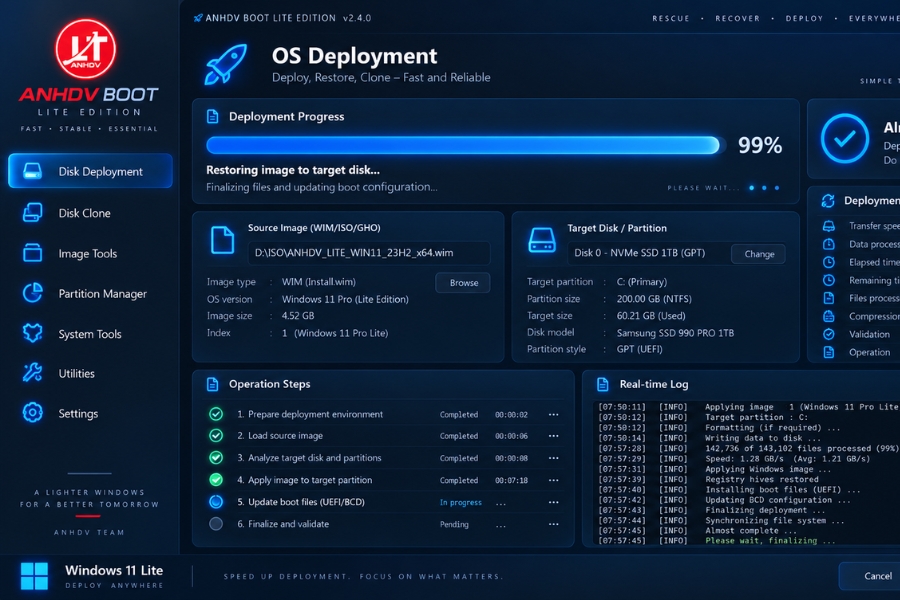Image resolution: width=900 pixels, height=600 pixels.
Task: Click the 'Windows 11 Lite' footer label
Action: 114,570
